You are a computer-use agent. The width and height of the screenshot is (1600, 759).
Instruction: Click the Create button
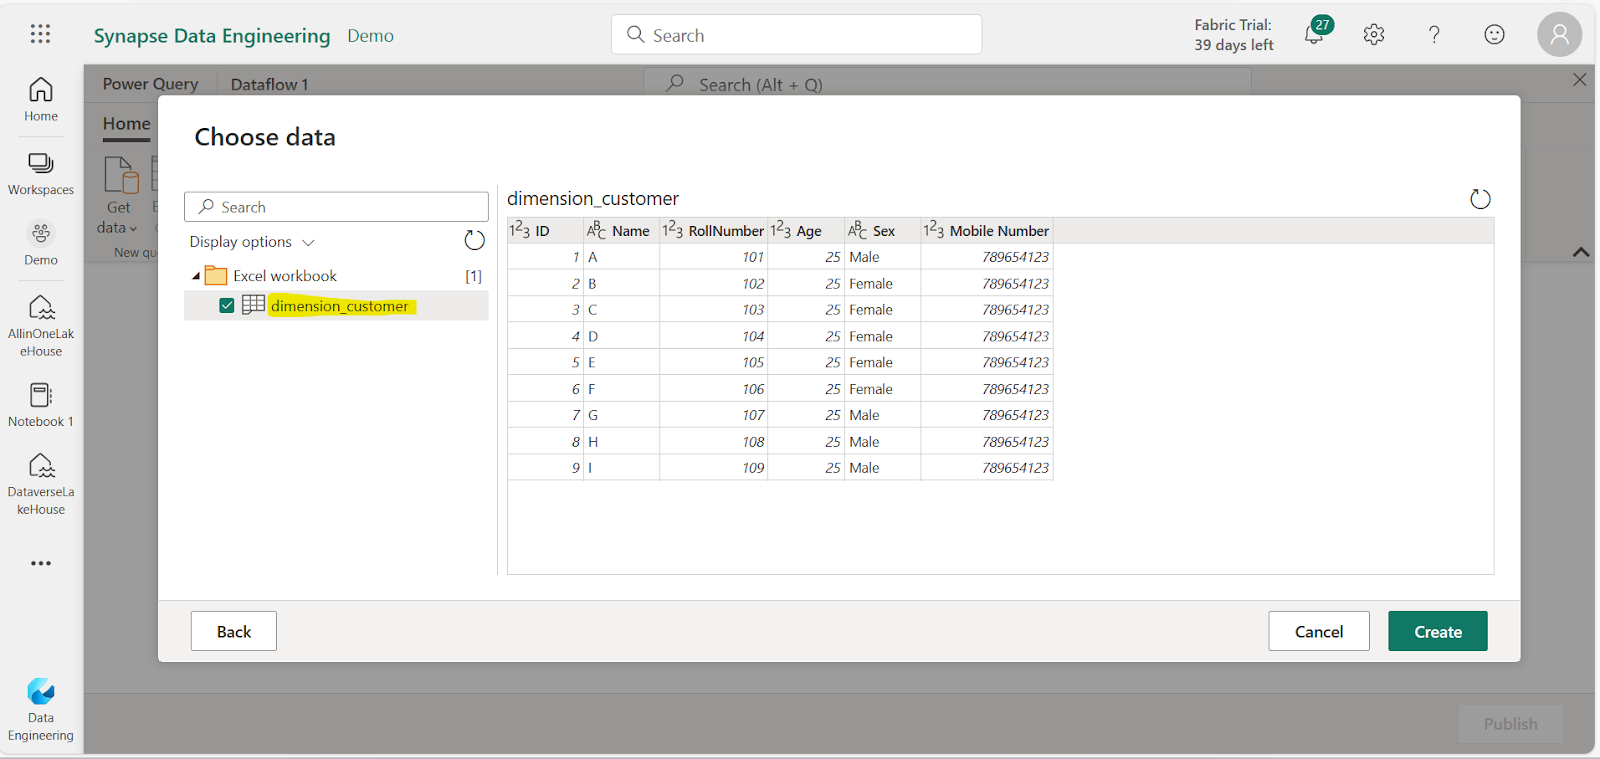coord(1438,631)
